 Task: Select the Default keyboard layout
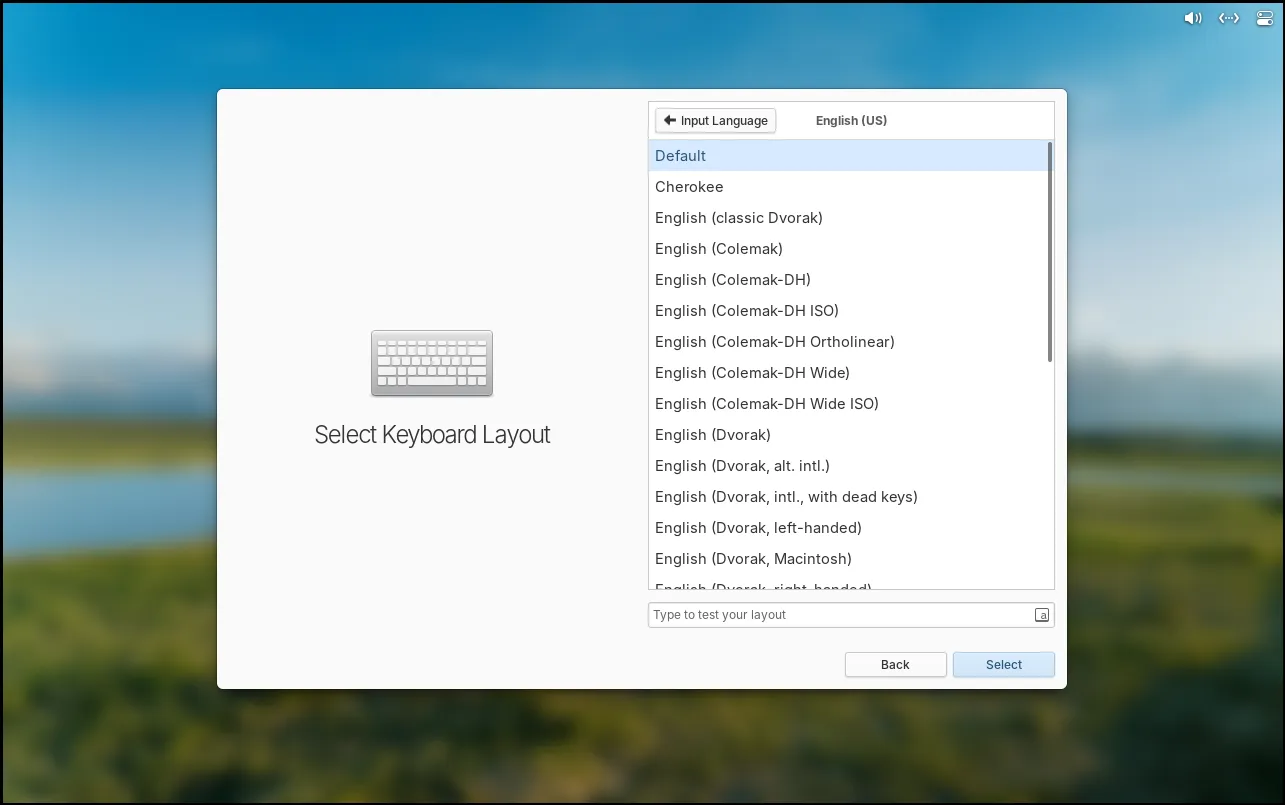click(680, 156)
